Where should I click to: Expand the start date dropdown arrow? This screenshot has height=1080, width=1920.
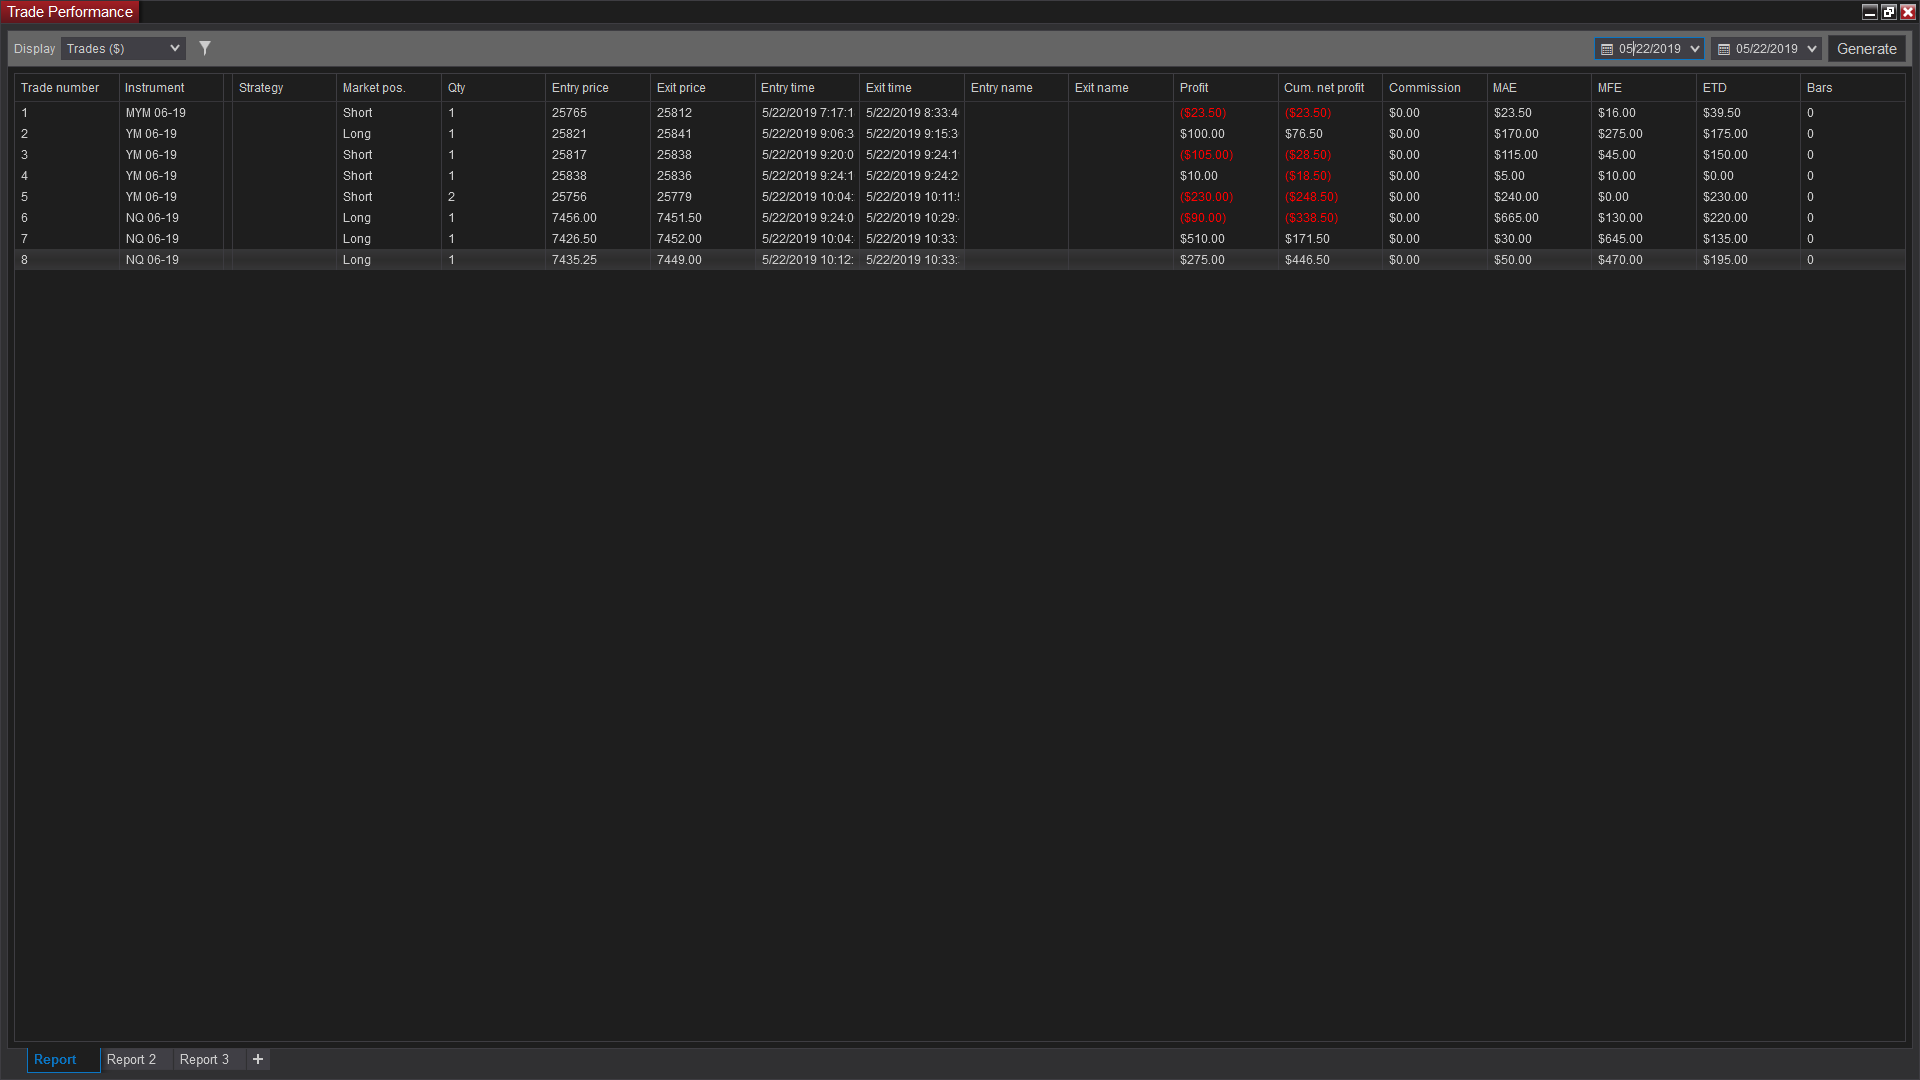click(x=1695, y=49)
